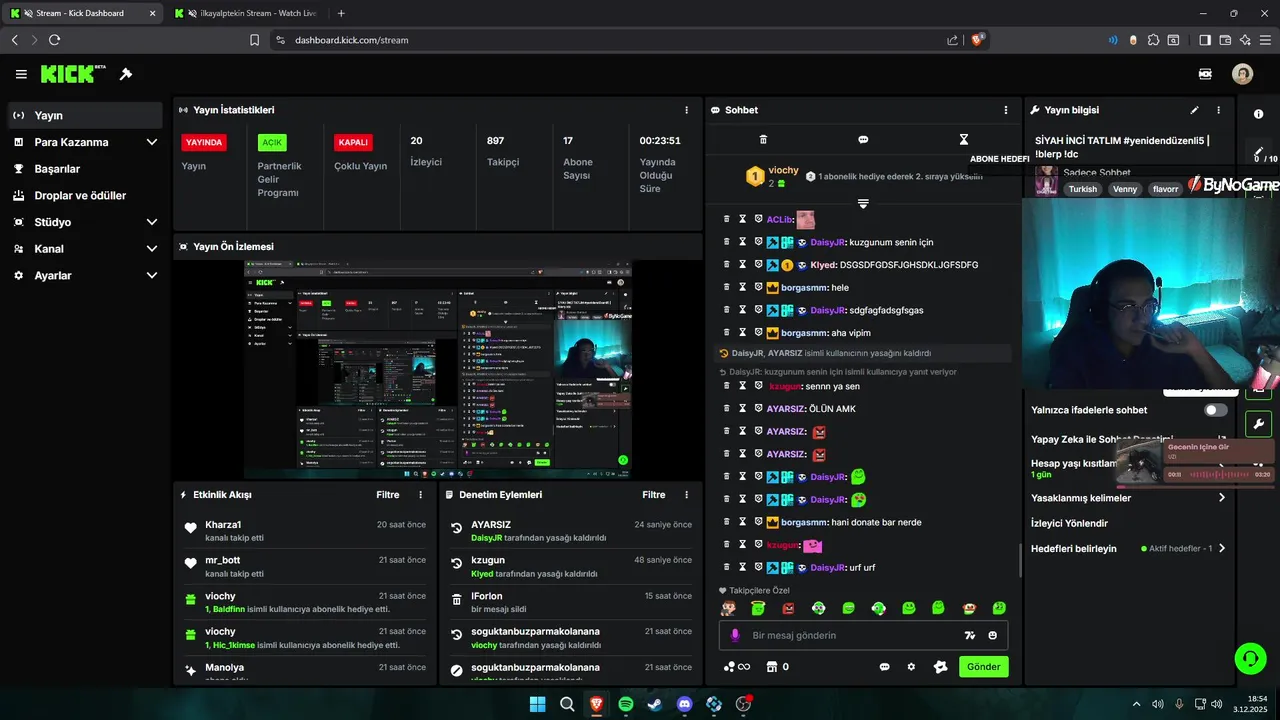
Task: Toggle 'Yalnızca ifadelerle sohbet' switch
Action: (x=1215, y=410)
